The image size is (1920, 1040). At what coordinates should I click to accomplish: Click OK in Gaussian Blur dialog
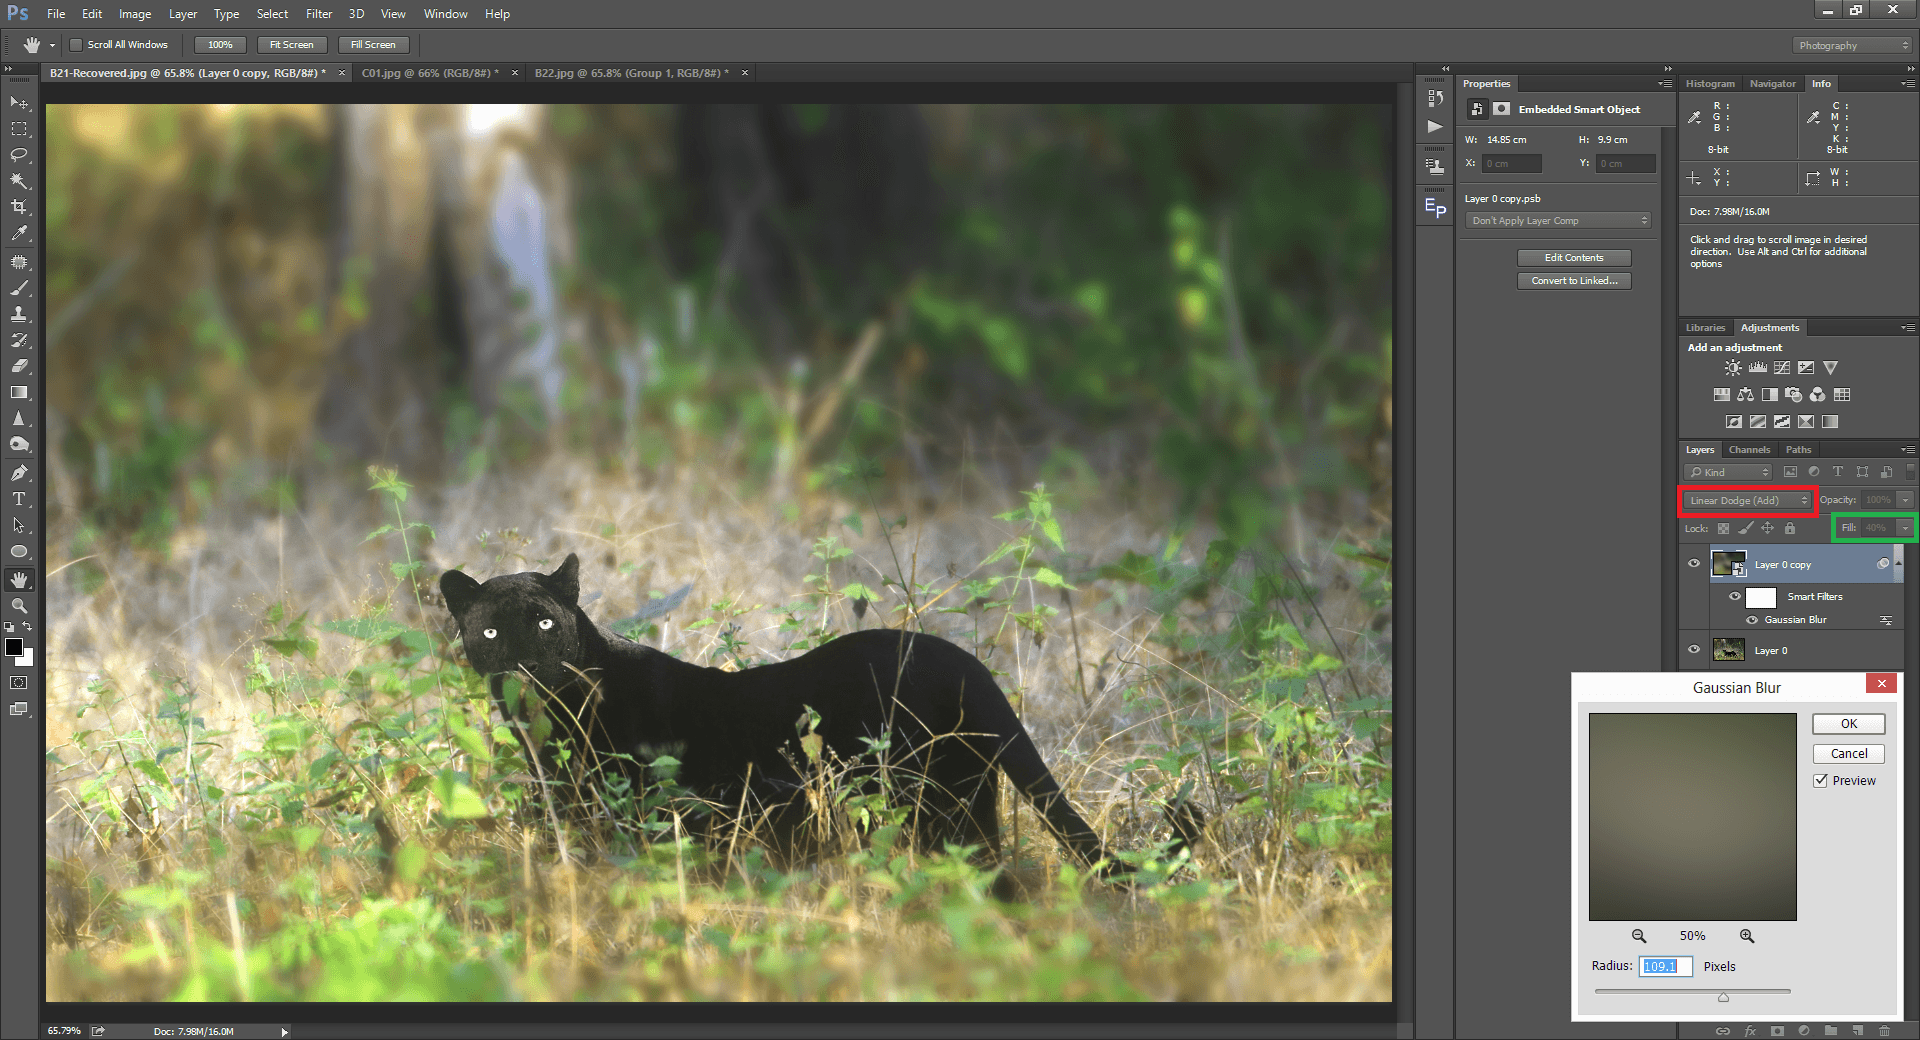(x=1848, y=724)
